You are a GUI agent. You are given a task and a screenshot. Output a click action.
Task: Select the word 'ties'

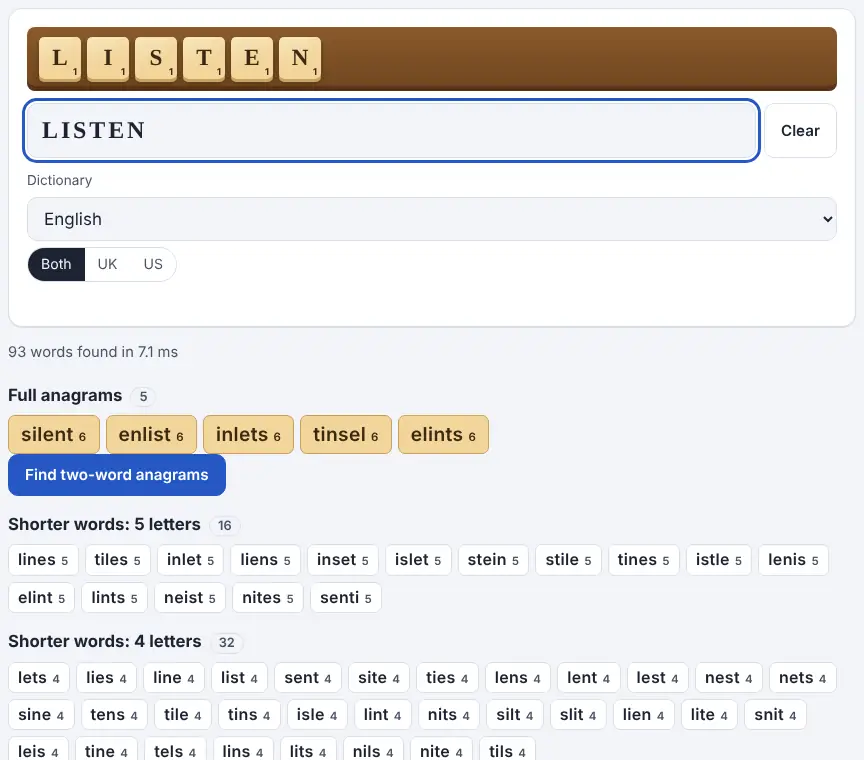(447, 678)
